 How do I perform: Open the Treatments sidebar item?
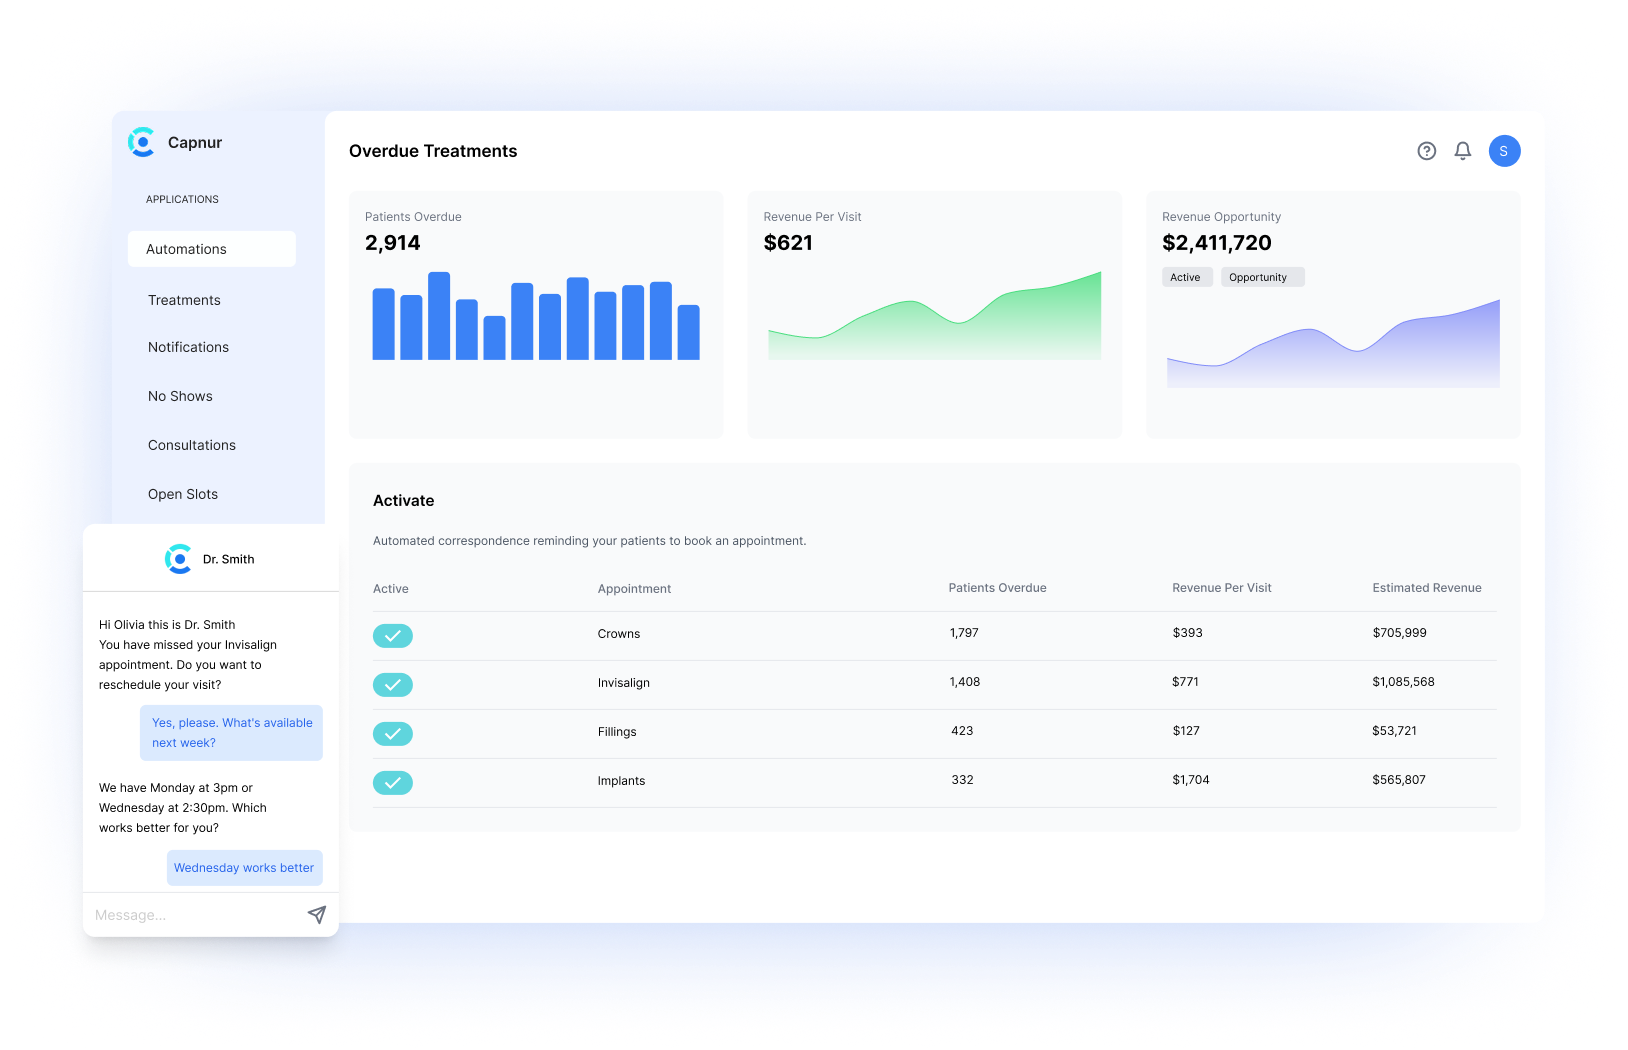tap(184, 300)
